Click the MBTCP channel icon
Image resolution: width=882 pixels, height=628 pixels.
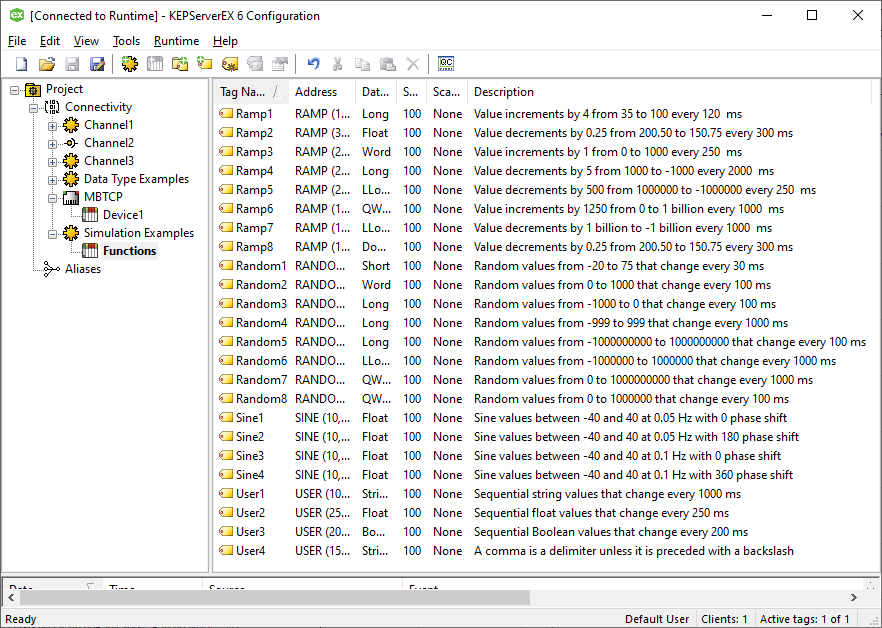tap(71, 197)
